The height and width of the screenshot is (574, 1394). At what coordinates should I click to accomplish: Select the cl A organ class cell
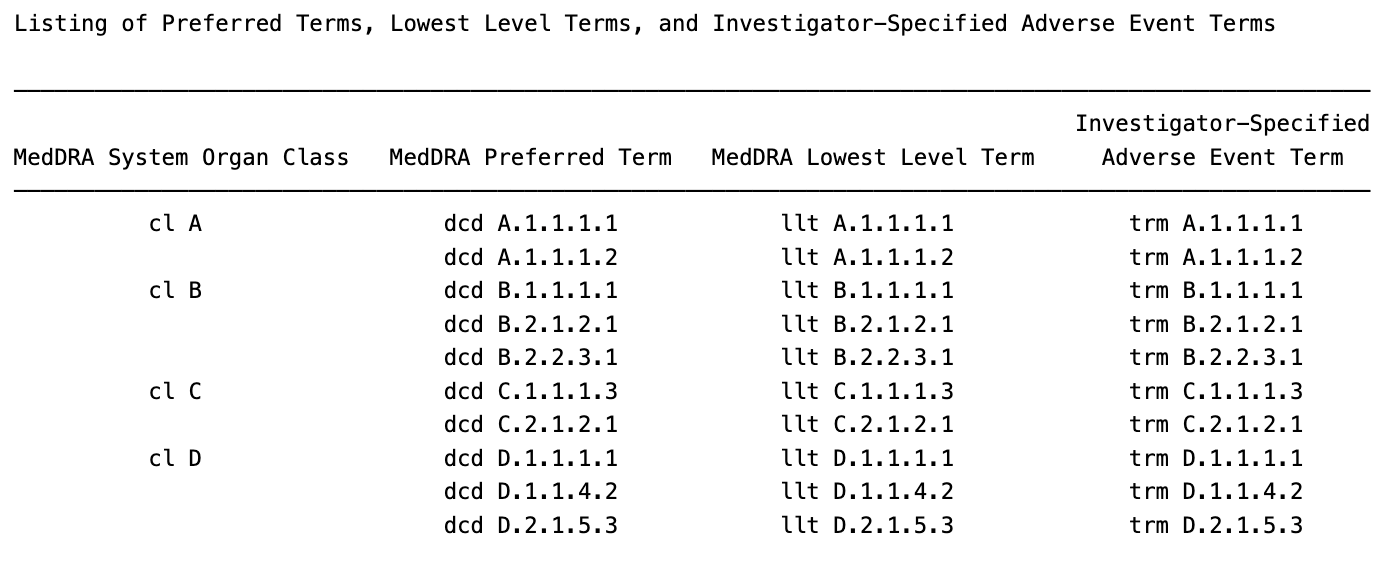(175, 223)
